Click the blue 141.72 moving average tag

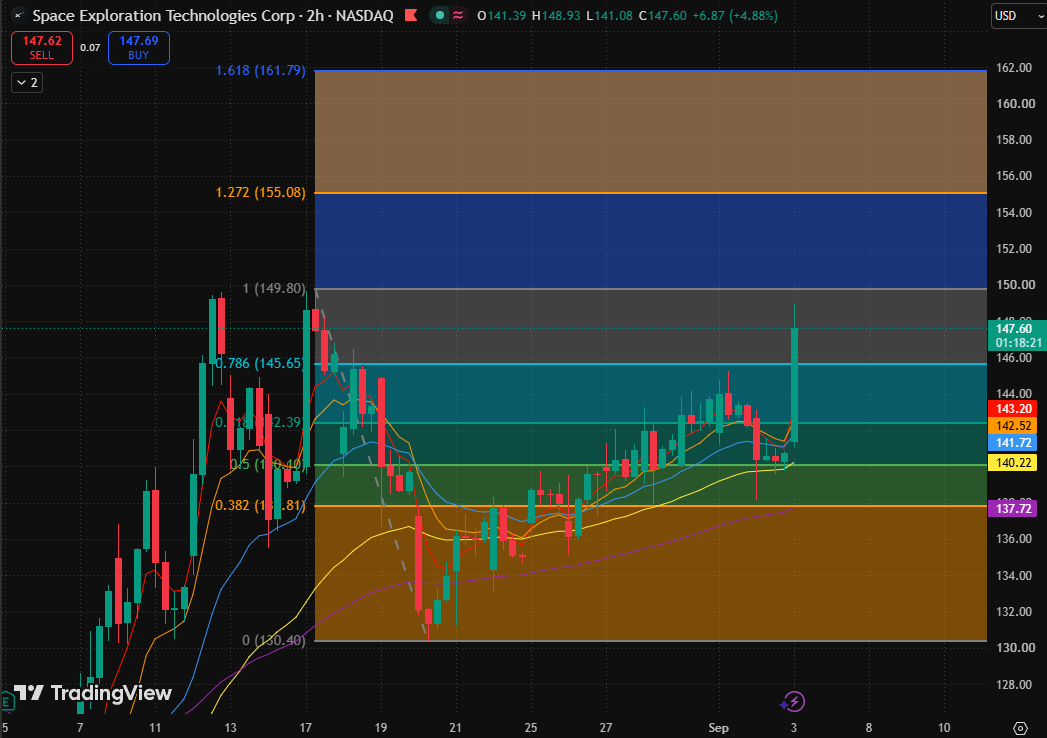click(1012, 443)
